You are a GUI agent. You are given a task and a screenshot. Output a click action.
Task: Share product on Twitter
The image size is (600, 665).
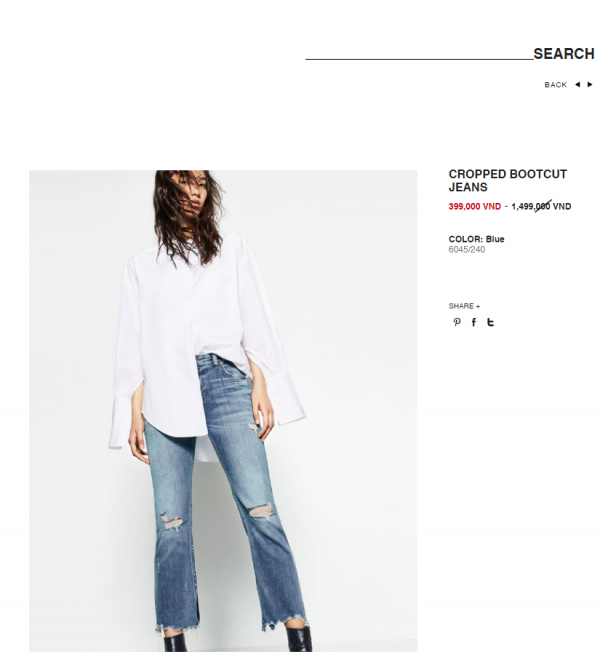pos(491,322)
